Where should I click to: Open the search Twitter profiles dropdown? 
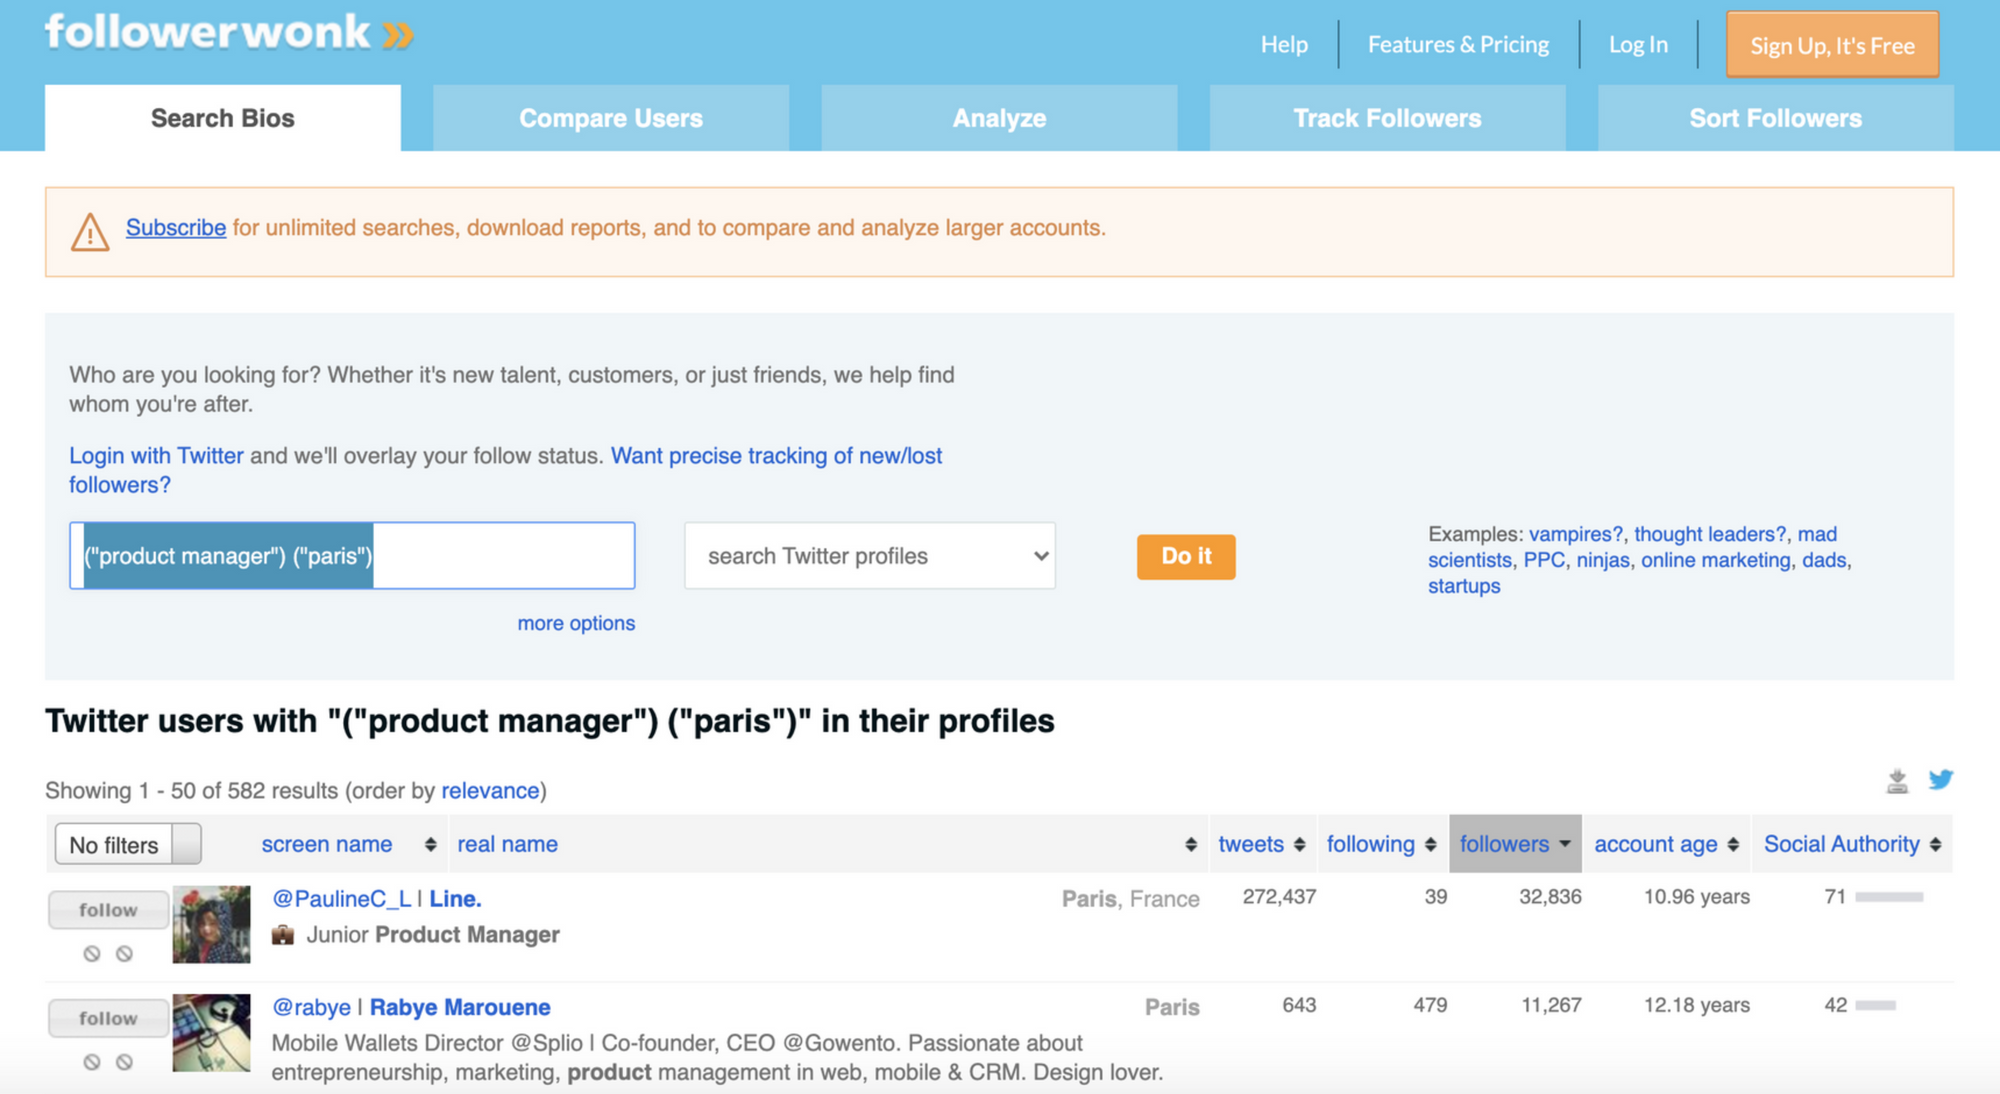[x=869, y=556]
